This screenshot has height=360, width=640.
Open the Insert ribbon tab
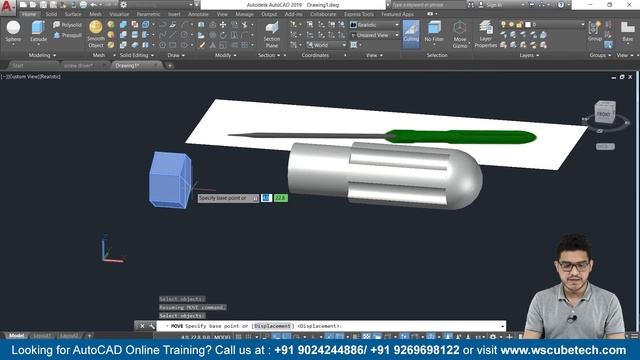pyautogui.click(x=174, y=14)
